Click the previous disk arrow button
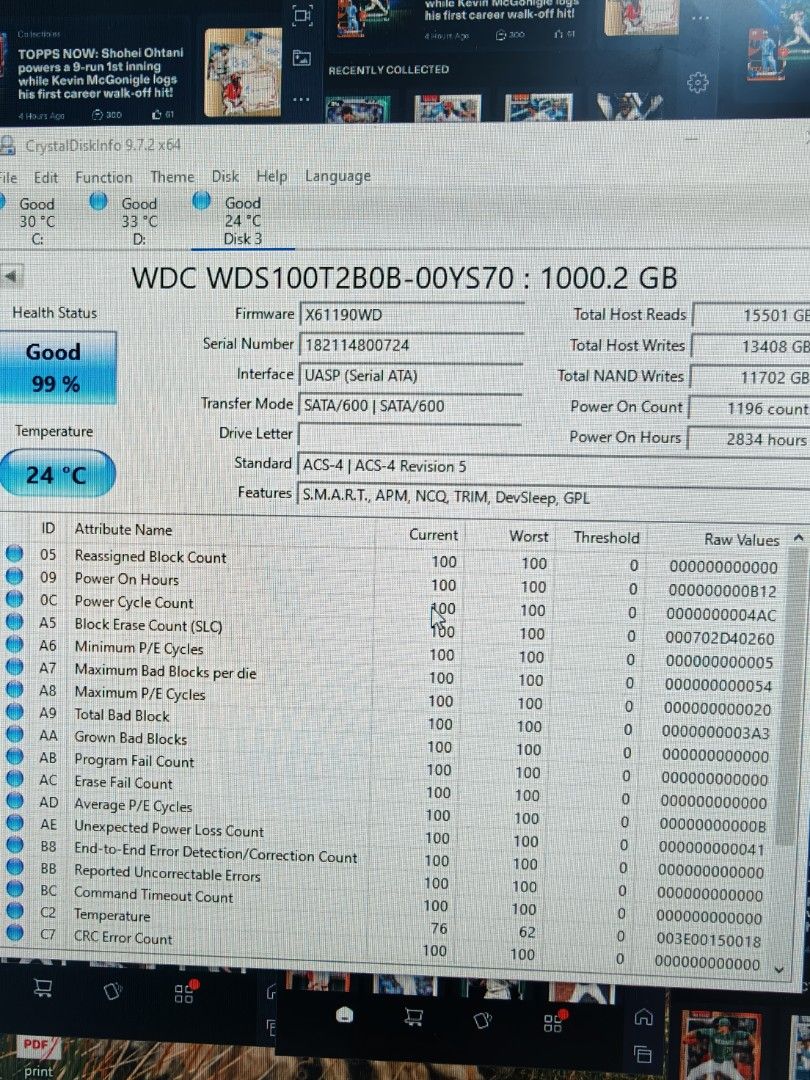 [x=10, y=277]
